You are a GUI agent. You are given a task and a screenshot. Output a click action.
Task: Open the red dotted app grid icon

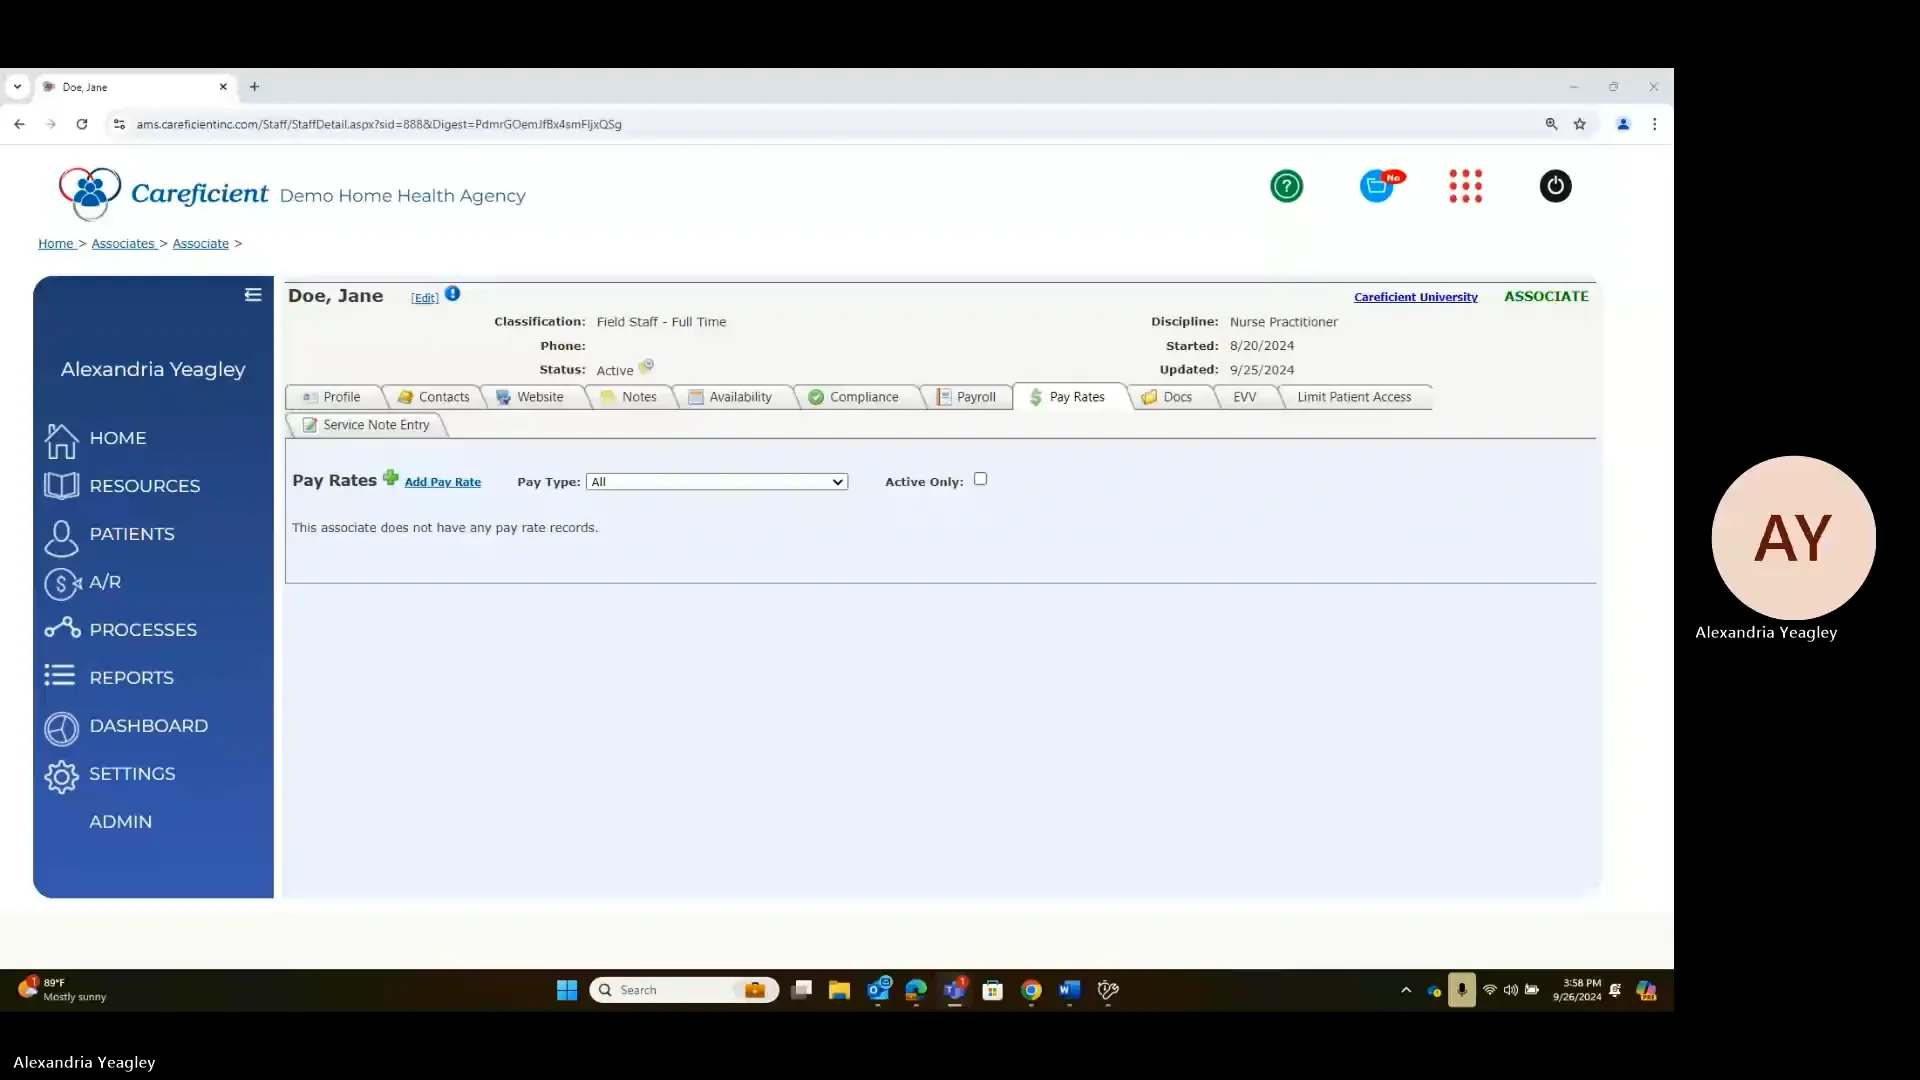[1465, 186]
